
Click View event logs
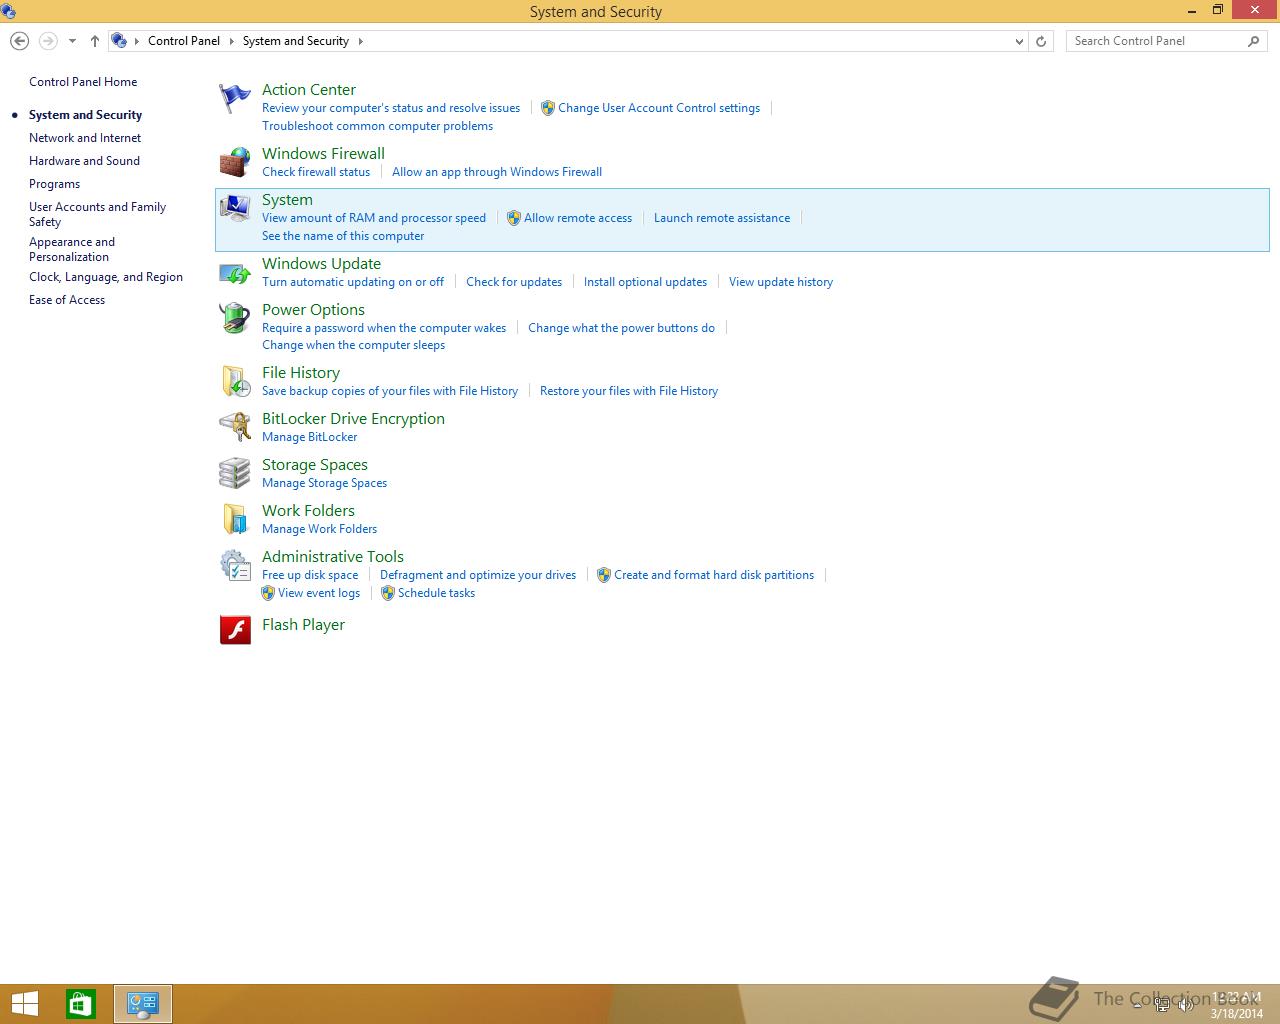(x=319, y=593)
